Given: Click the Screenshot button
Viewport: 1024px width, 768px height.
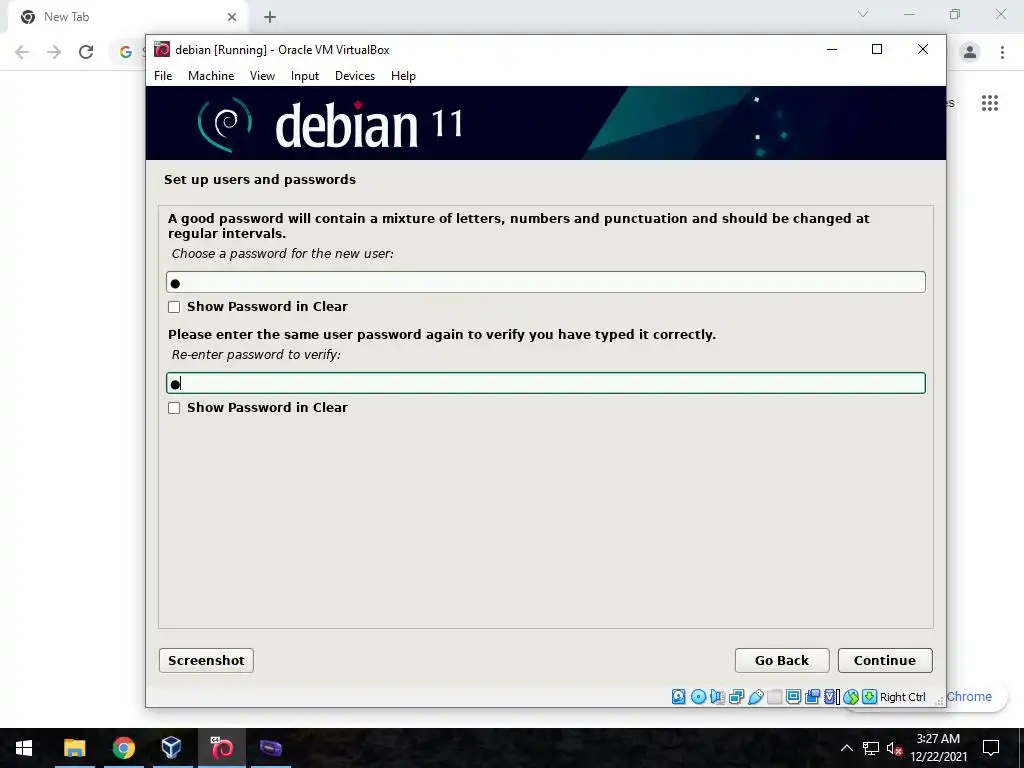Looking at the screenshot, I should coord(206,660).
